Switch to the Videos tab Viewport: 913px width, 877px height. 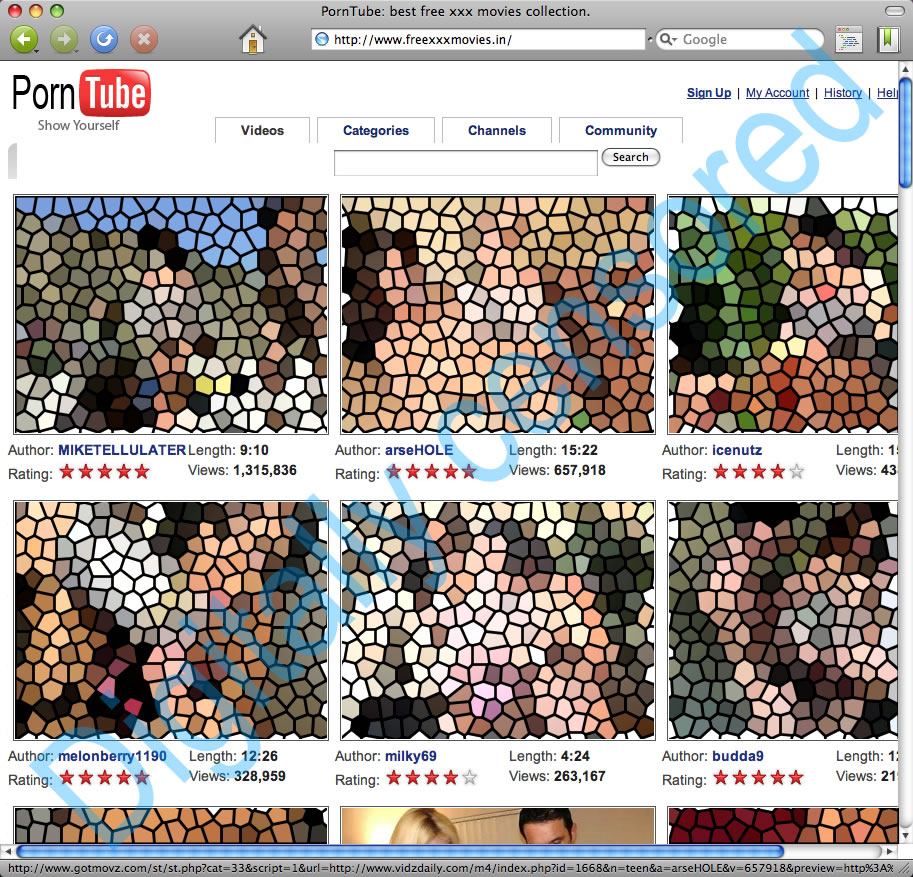click(262, 130)
